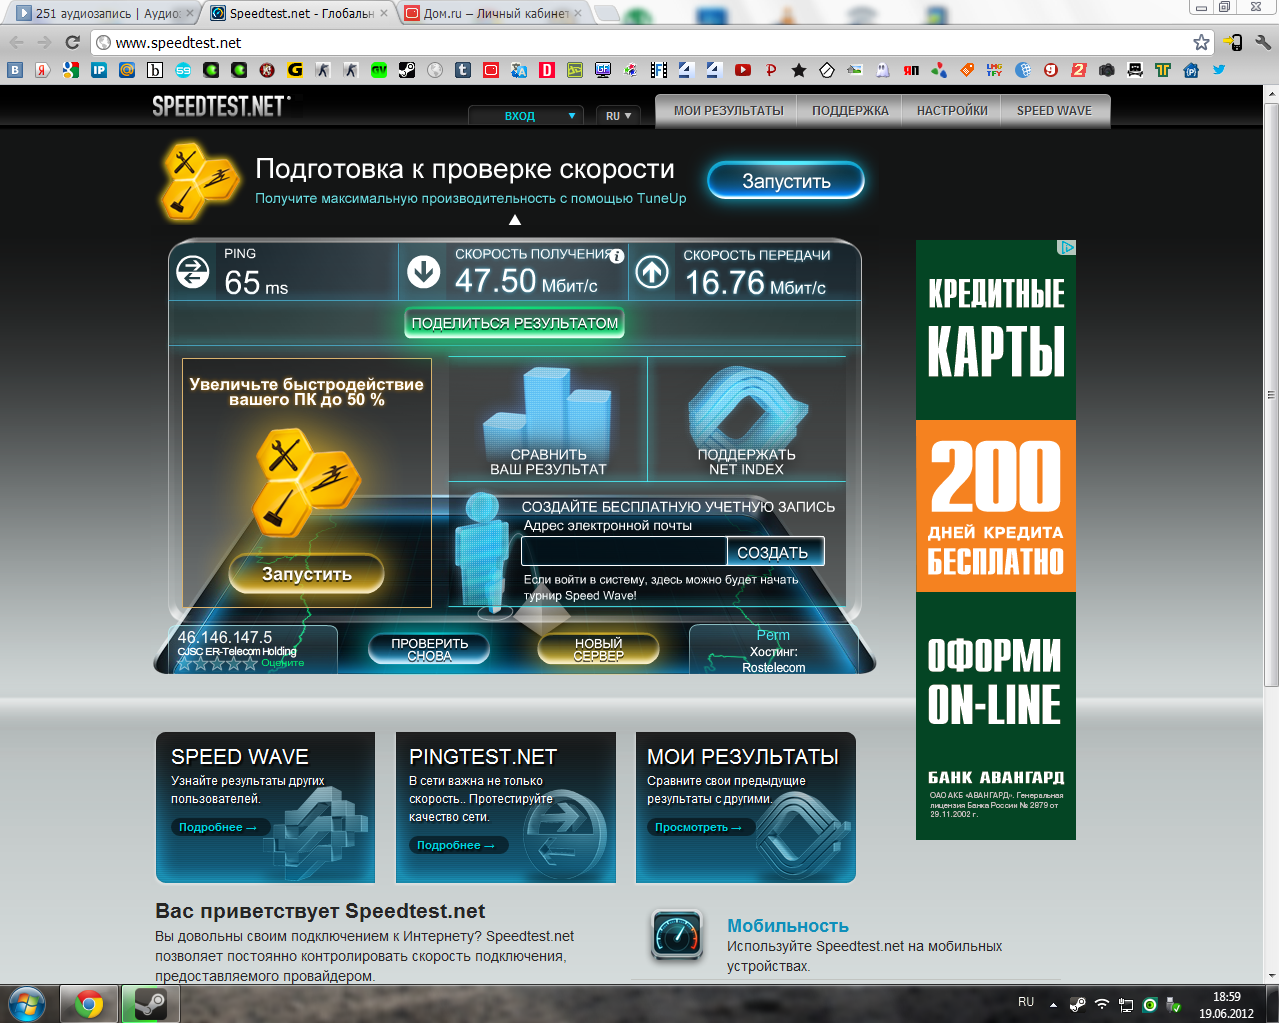Open the Steam bookmark in bookmarks bar
Screen dimensions: 1279x1023
407,70
